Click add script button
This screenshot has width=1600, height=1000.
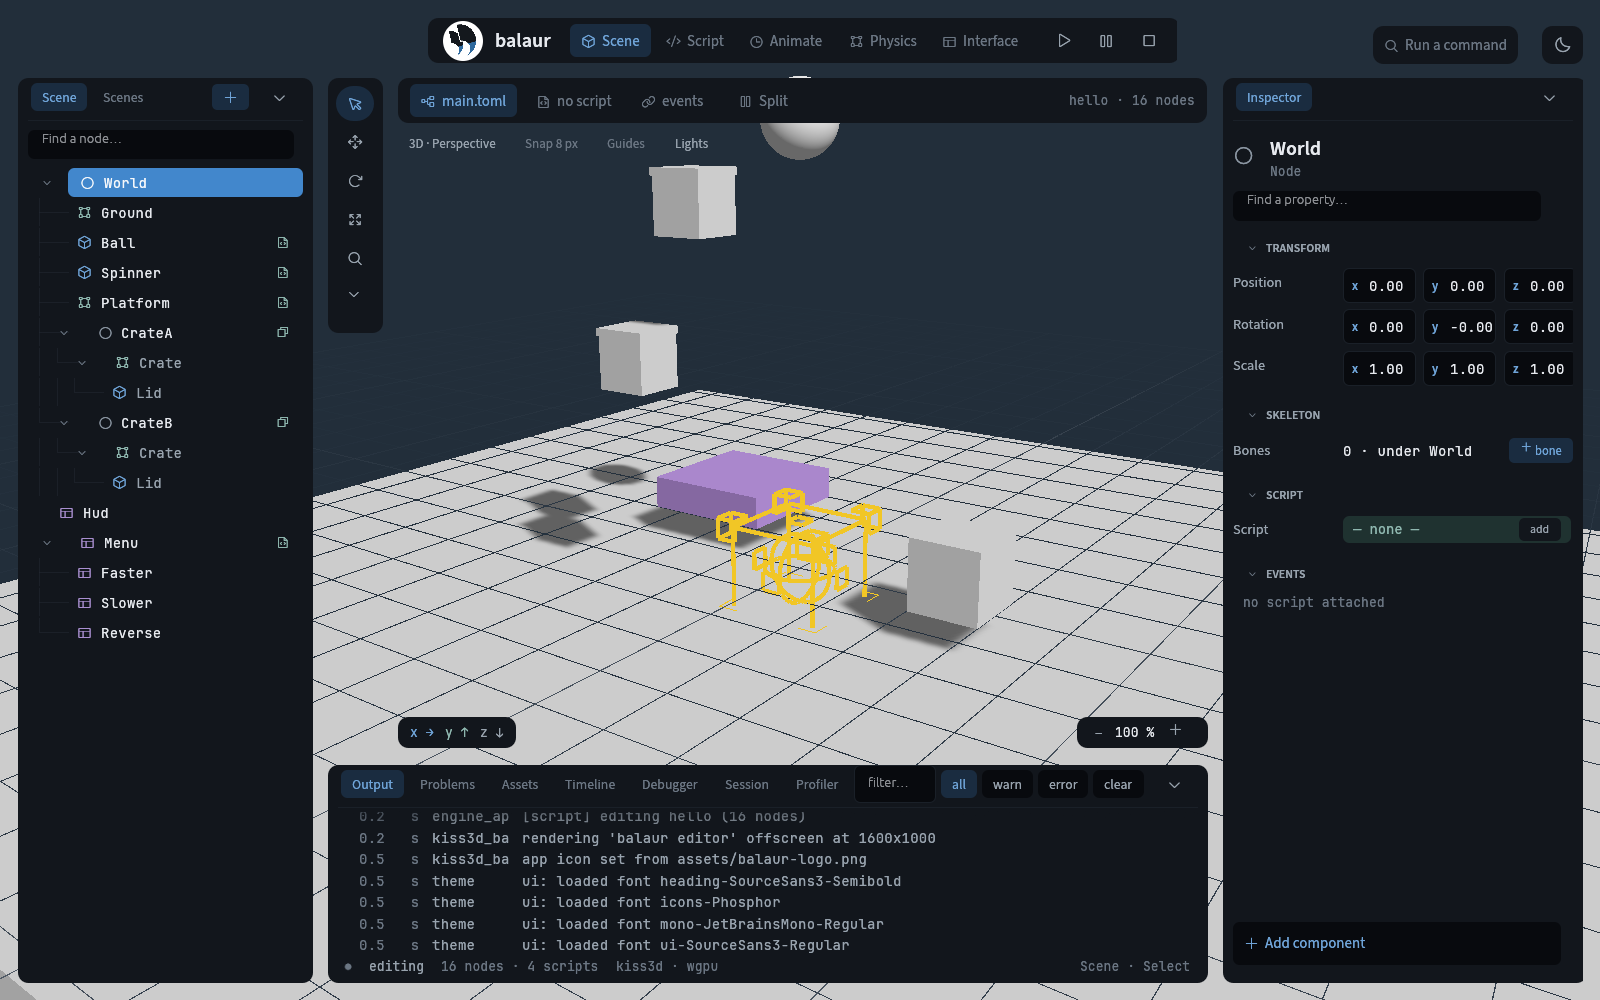click(x=1539, y=529)
